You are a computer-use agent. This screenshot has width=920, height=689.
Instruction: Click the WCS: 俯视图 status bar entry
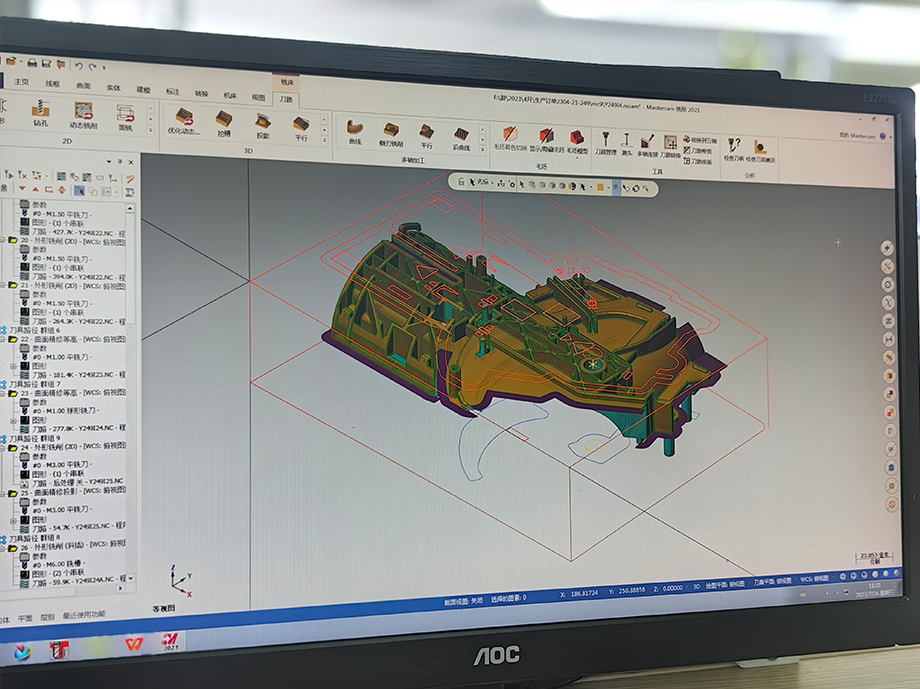(816, 579)
